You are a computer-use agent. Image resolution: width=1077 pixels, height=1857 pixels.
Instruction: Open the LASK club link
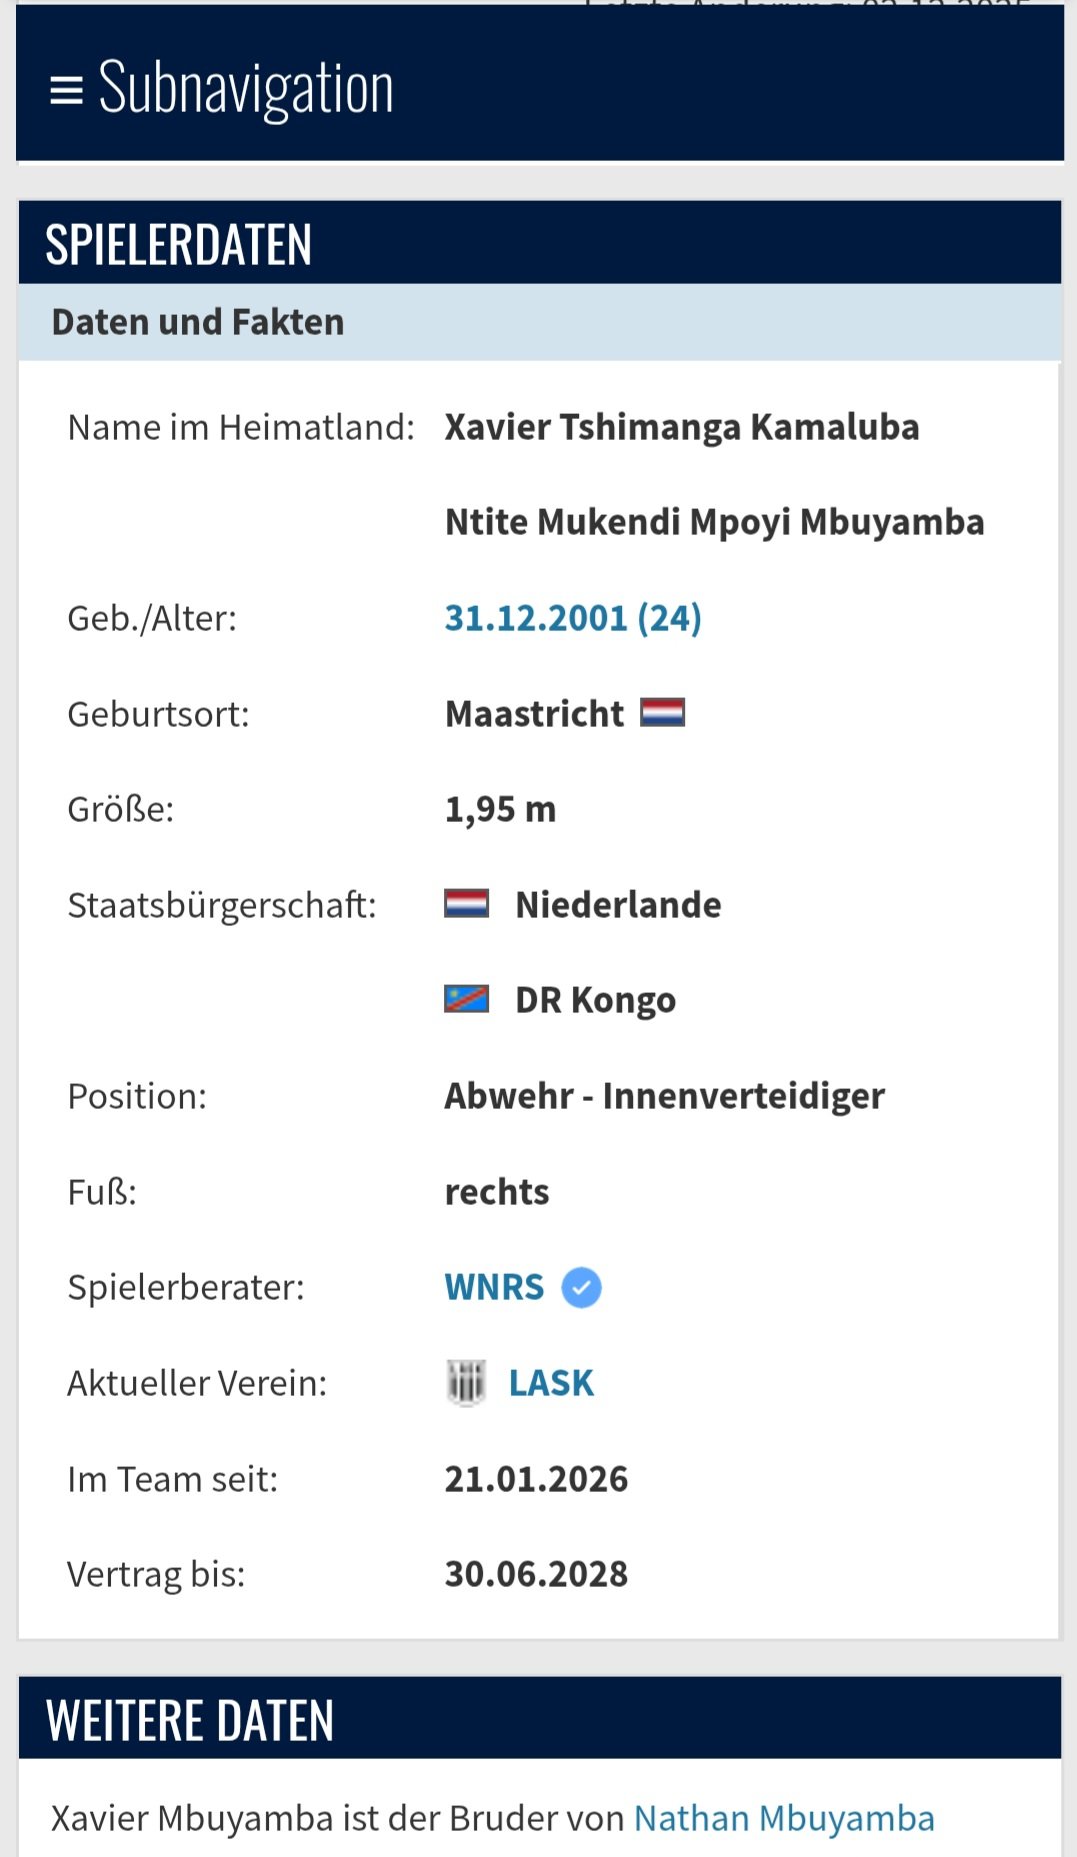(551, 1383)
